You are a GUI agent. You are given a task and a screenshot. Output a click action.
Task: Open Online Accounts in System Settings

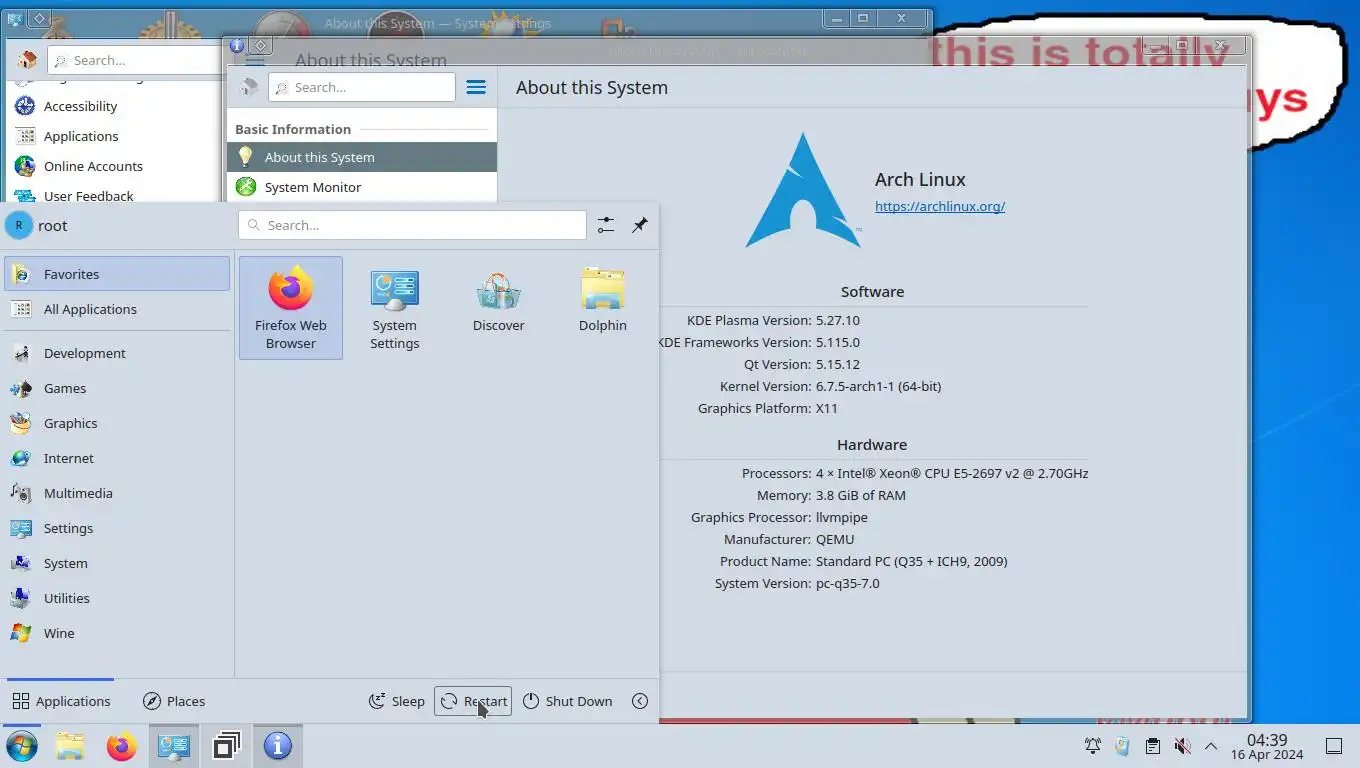click(x=115, y=166)
